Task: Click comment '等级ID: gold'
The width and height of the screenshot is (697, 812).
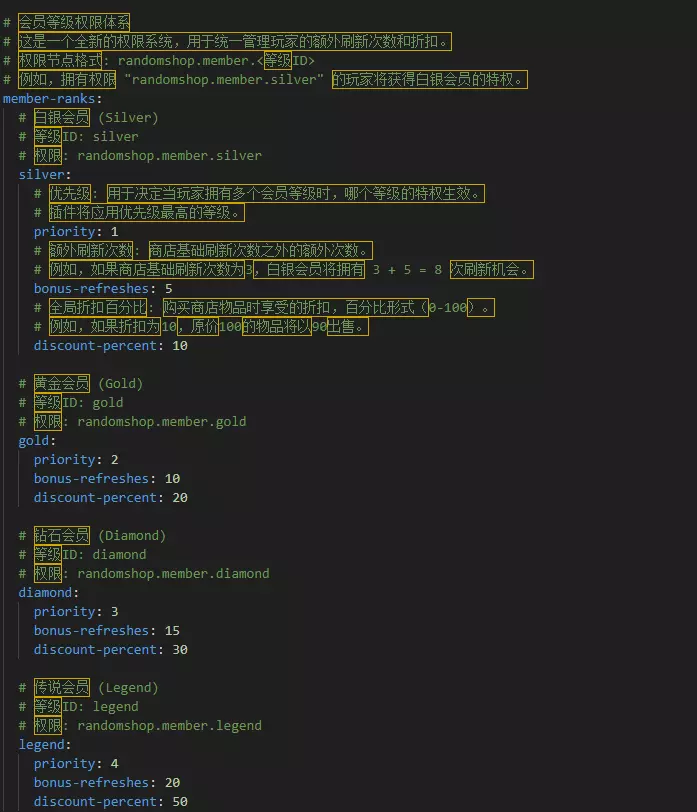Action: (71, 402)
